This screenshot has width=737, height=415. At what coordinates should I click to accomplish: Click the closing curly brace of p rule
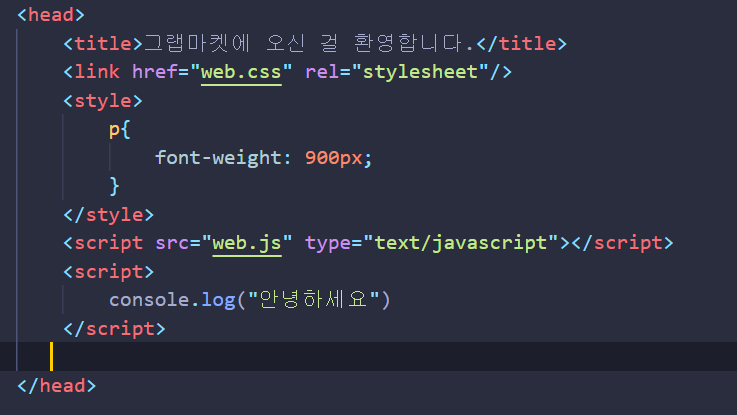point(114,186)
